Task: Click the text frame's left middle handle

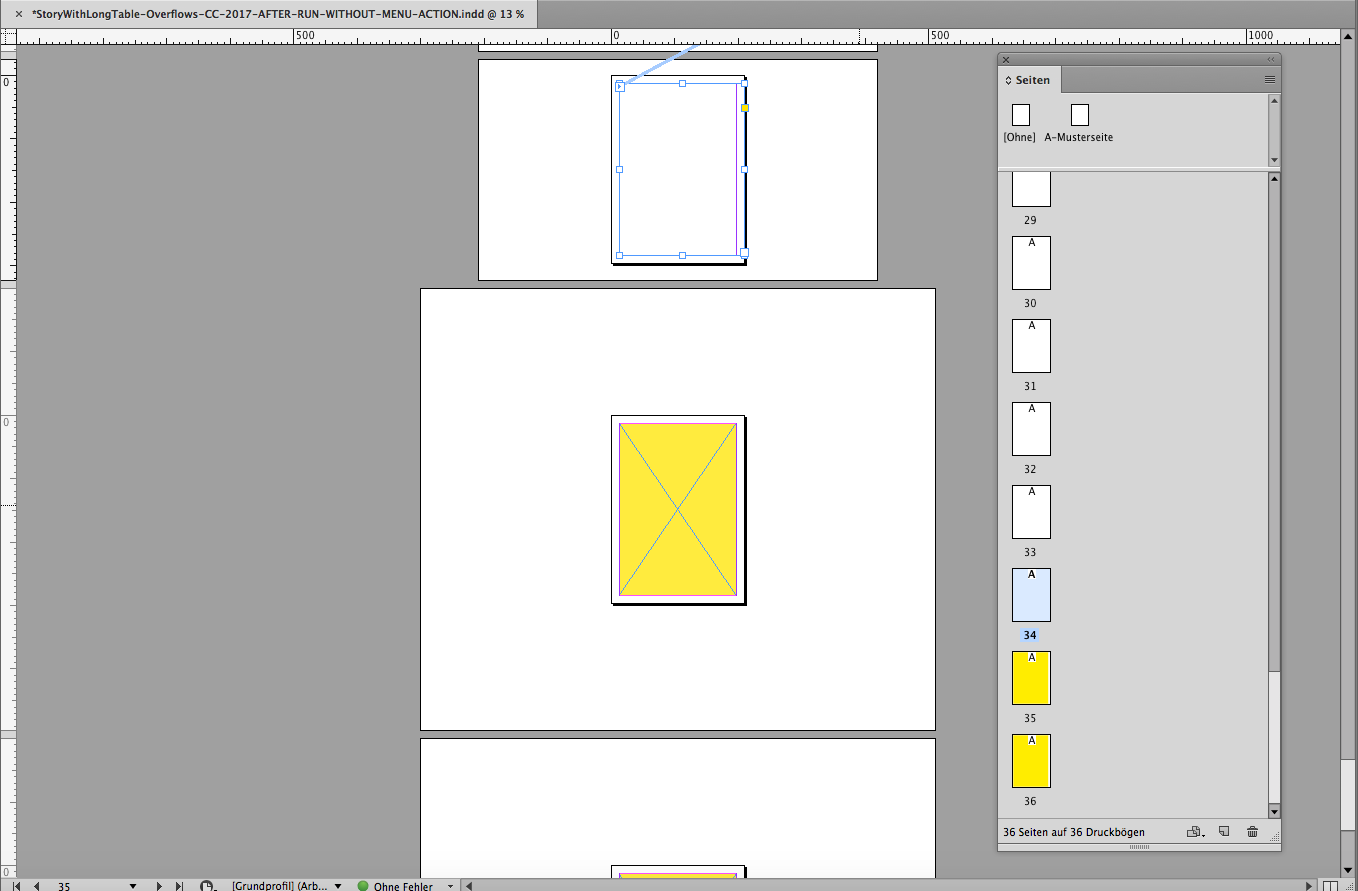Action: coord(619,169)
